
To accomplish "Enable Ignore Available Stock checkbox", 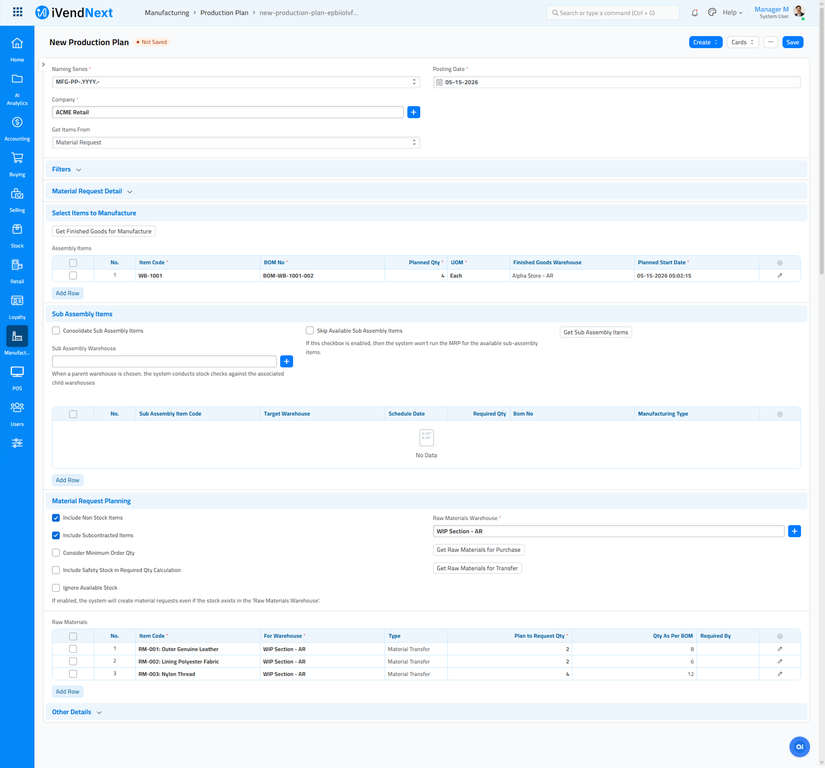I will tap(56, 588).
